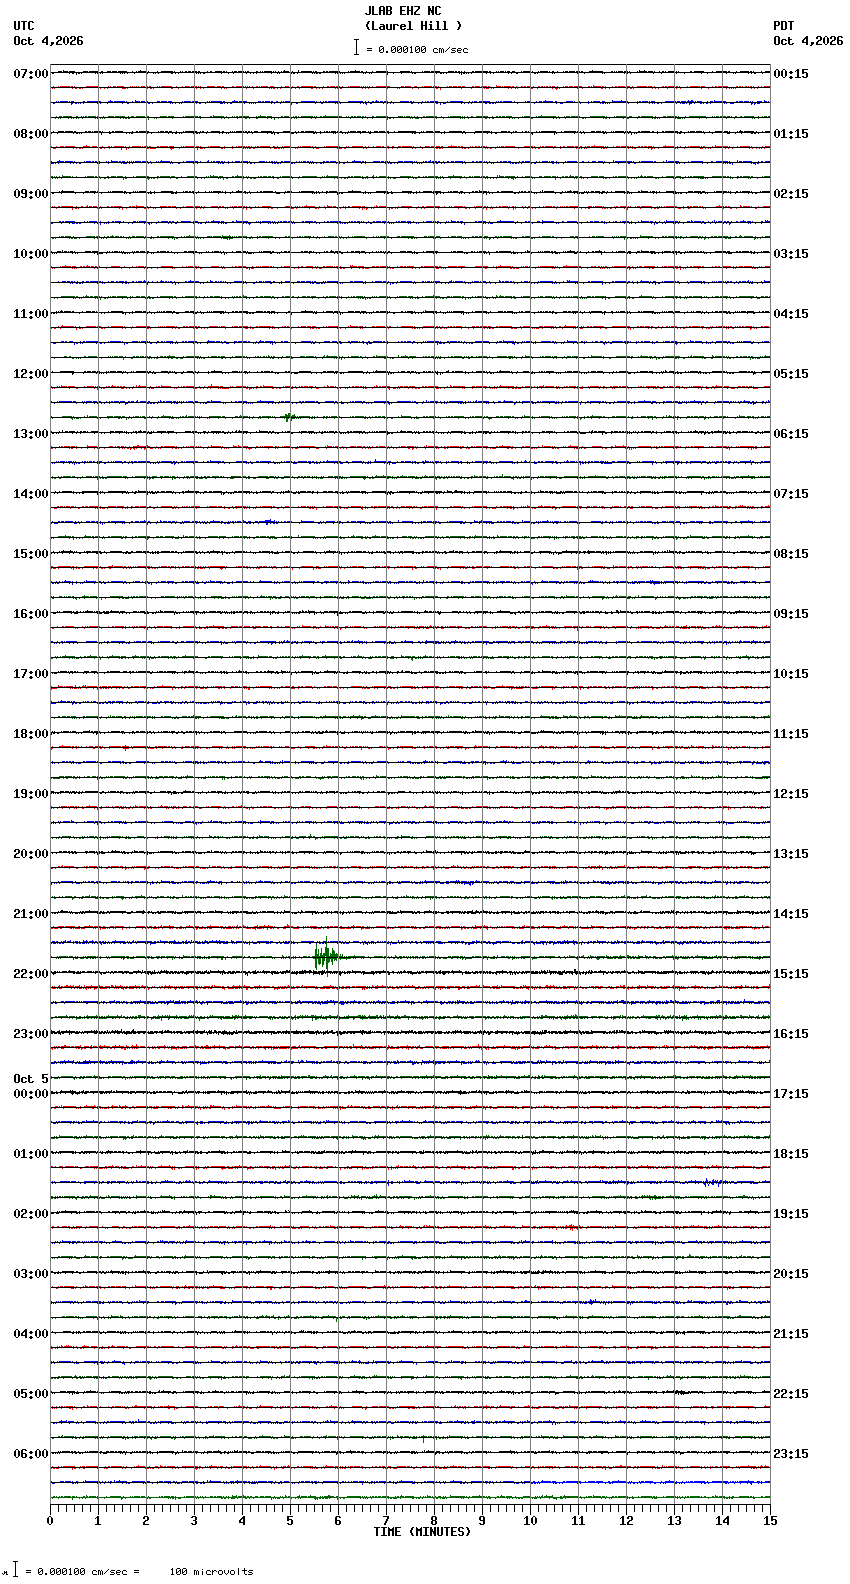Click the 18:15 PDT row label
Viewport: 850px width, 1584px height.
coord(791,1154)
